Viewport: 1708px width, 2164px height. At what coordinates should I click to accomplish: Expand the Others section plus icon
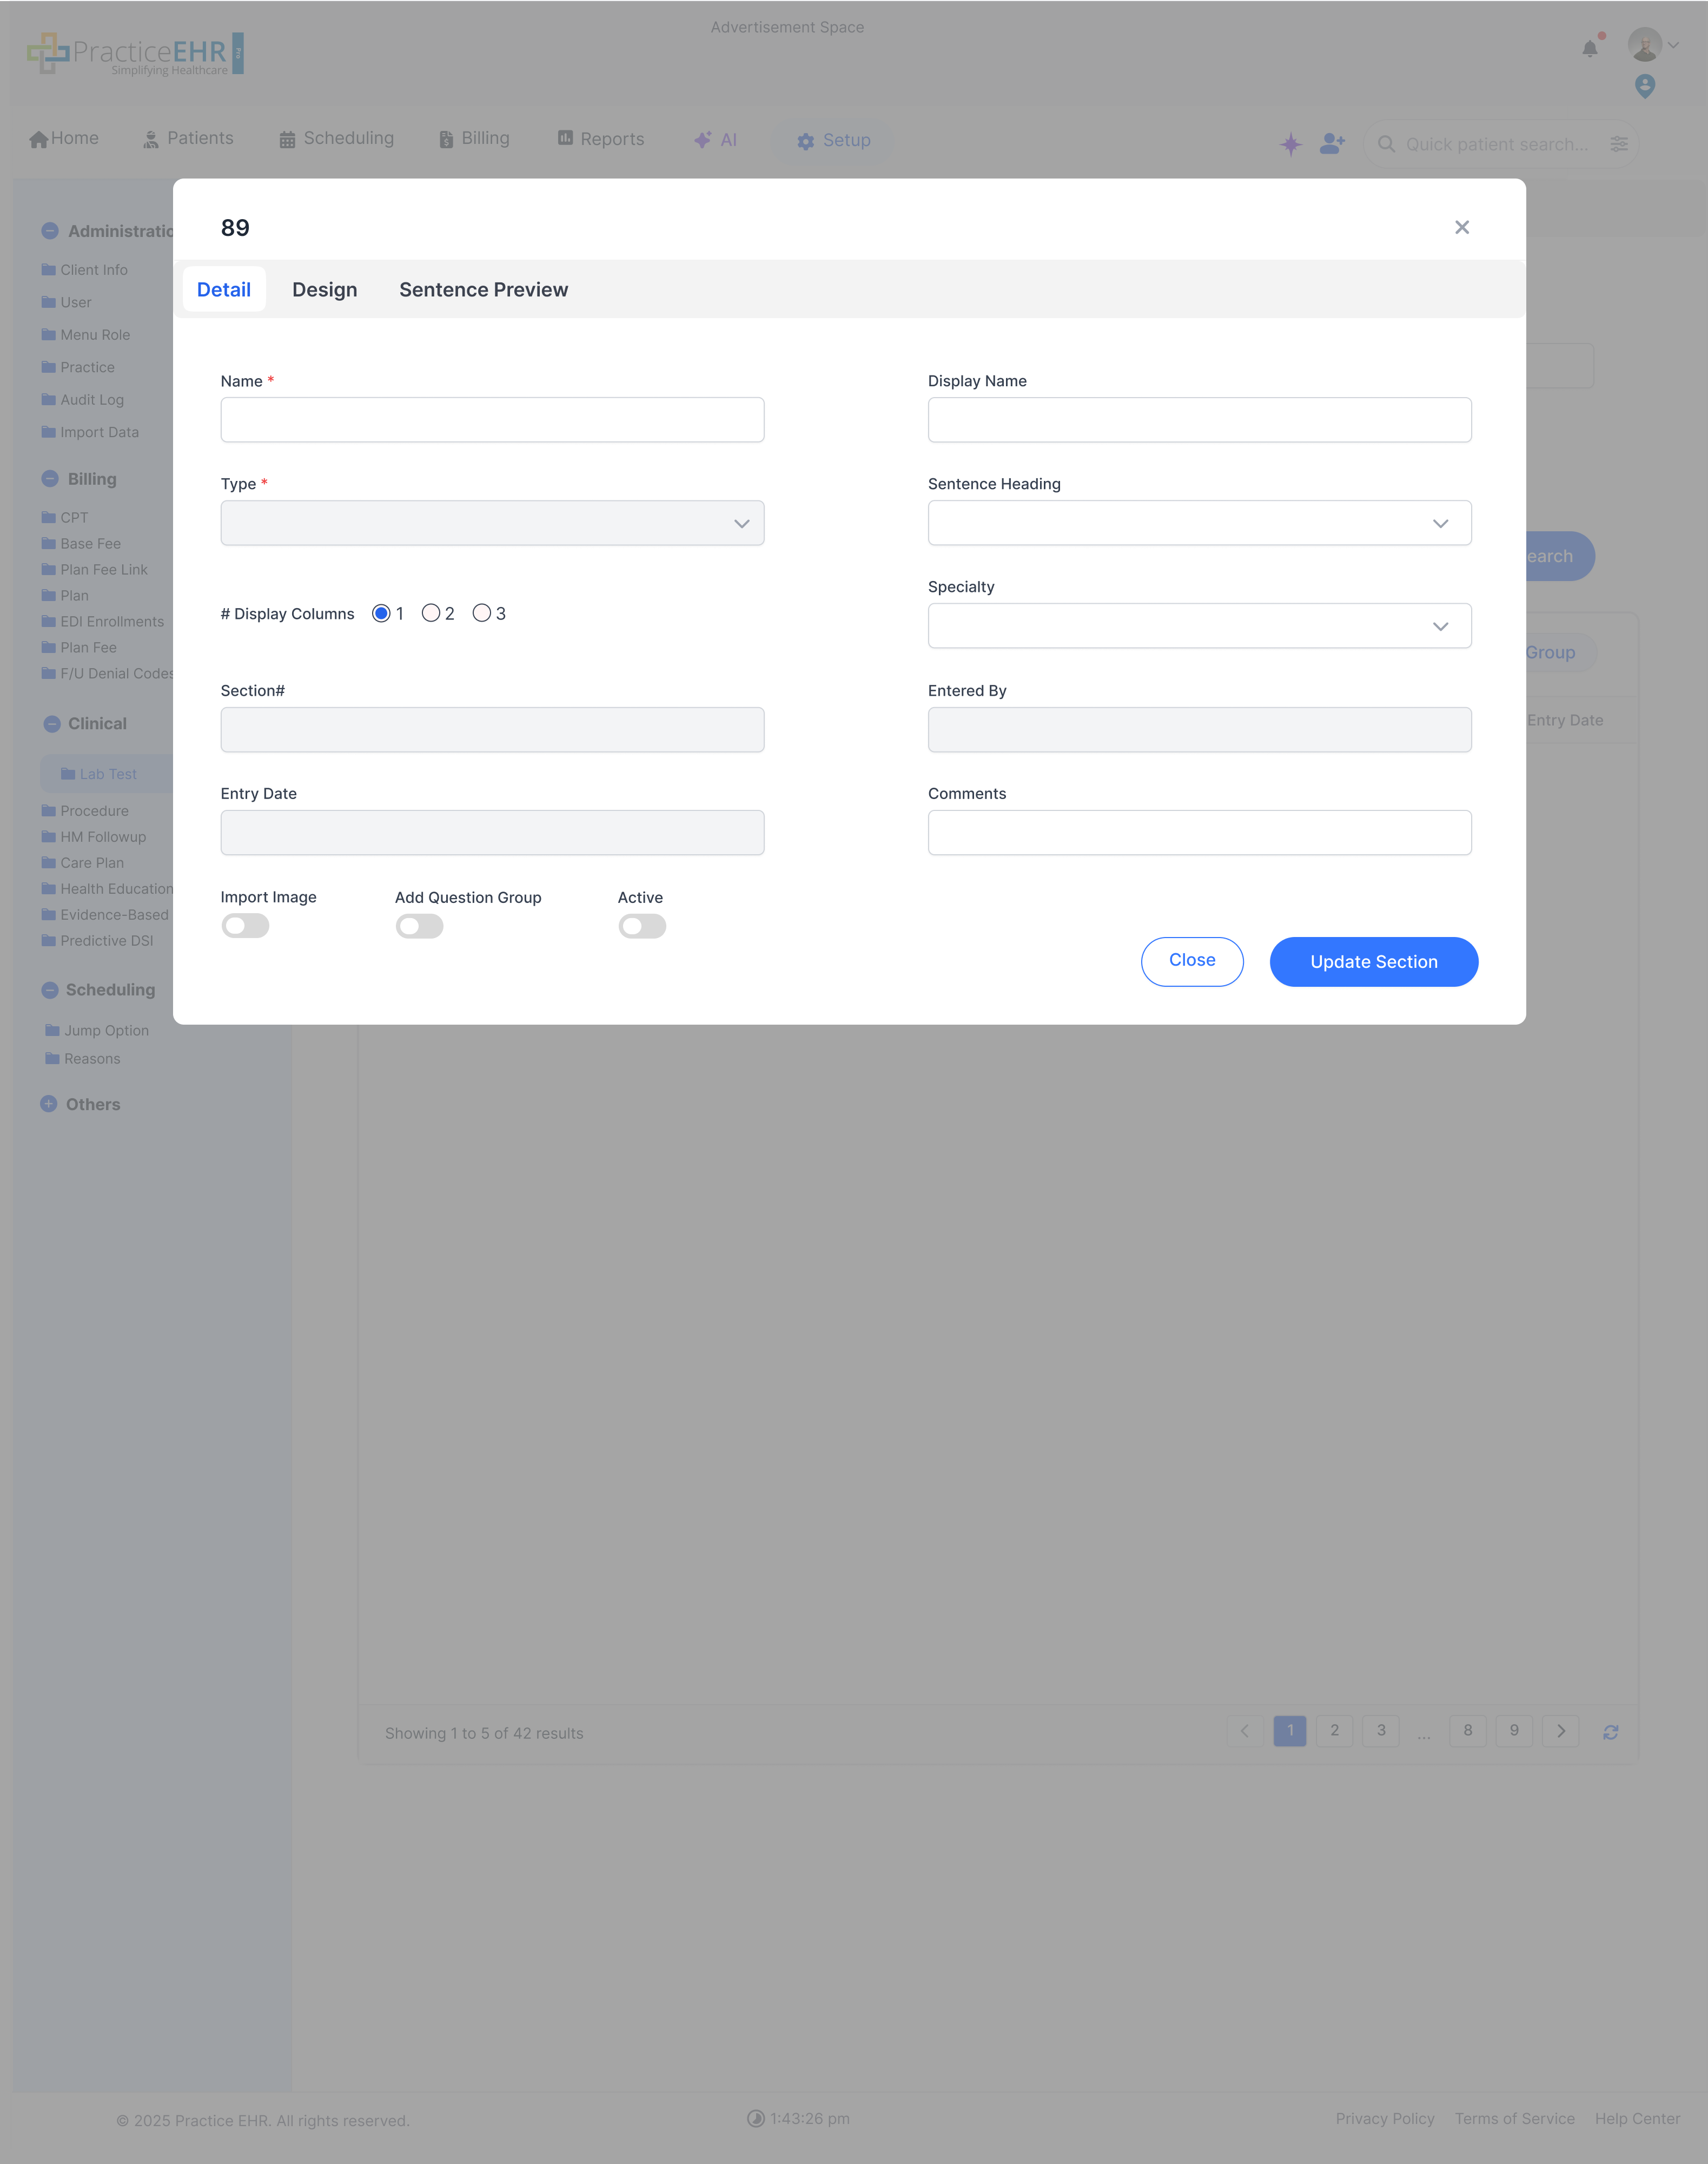(x=49, y=1104)
